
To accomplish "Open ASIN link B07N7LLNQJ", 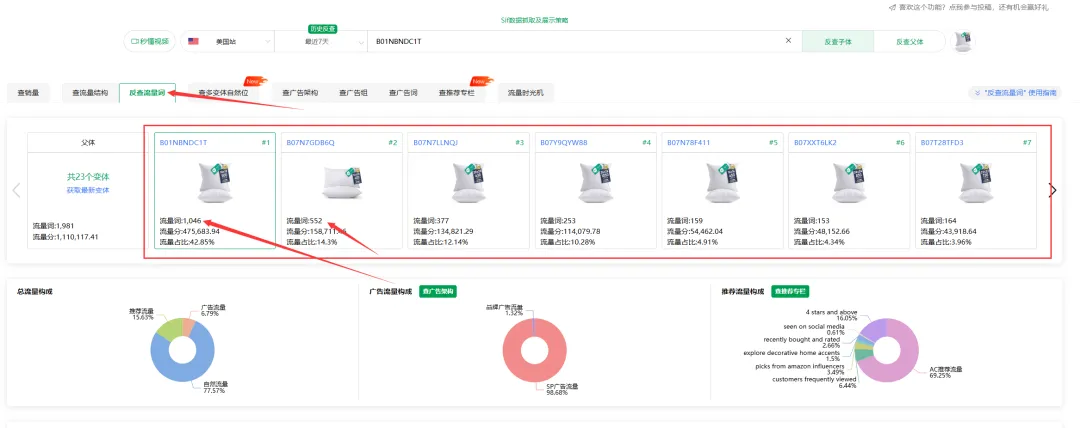I will click(435, 143).
